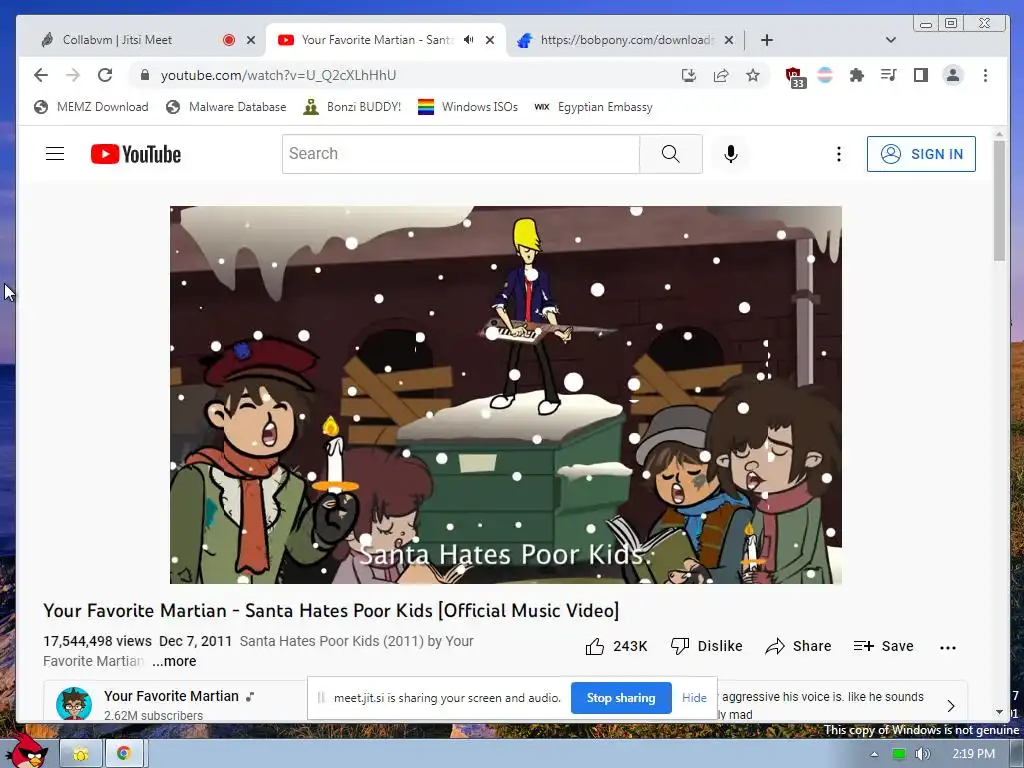Reload the YouTube page
Screen dimensions: 1024x768
(105, 75)
